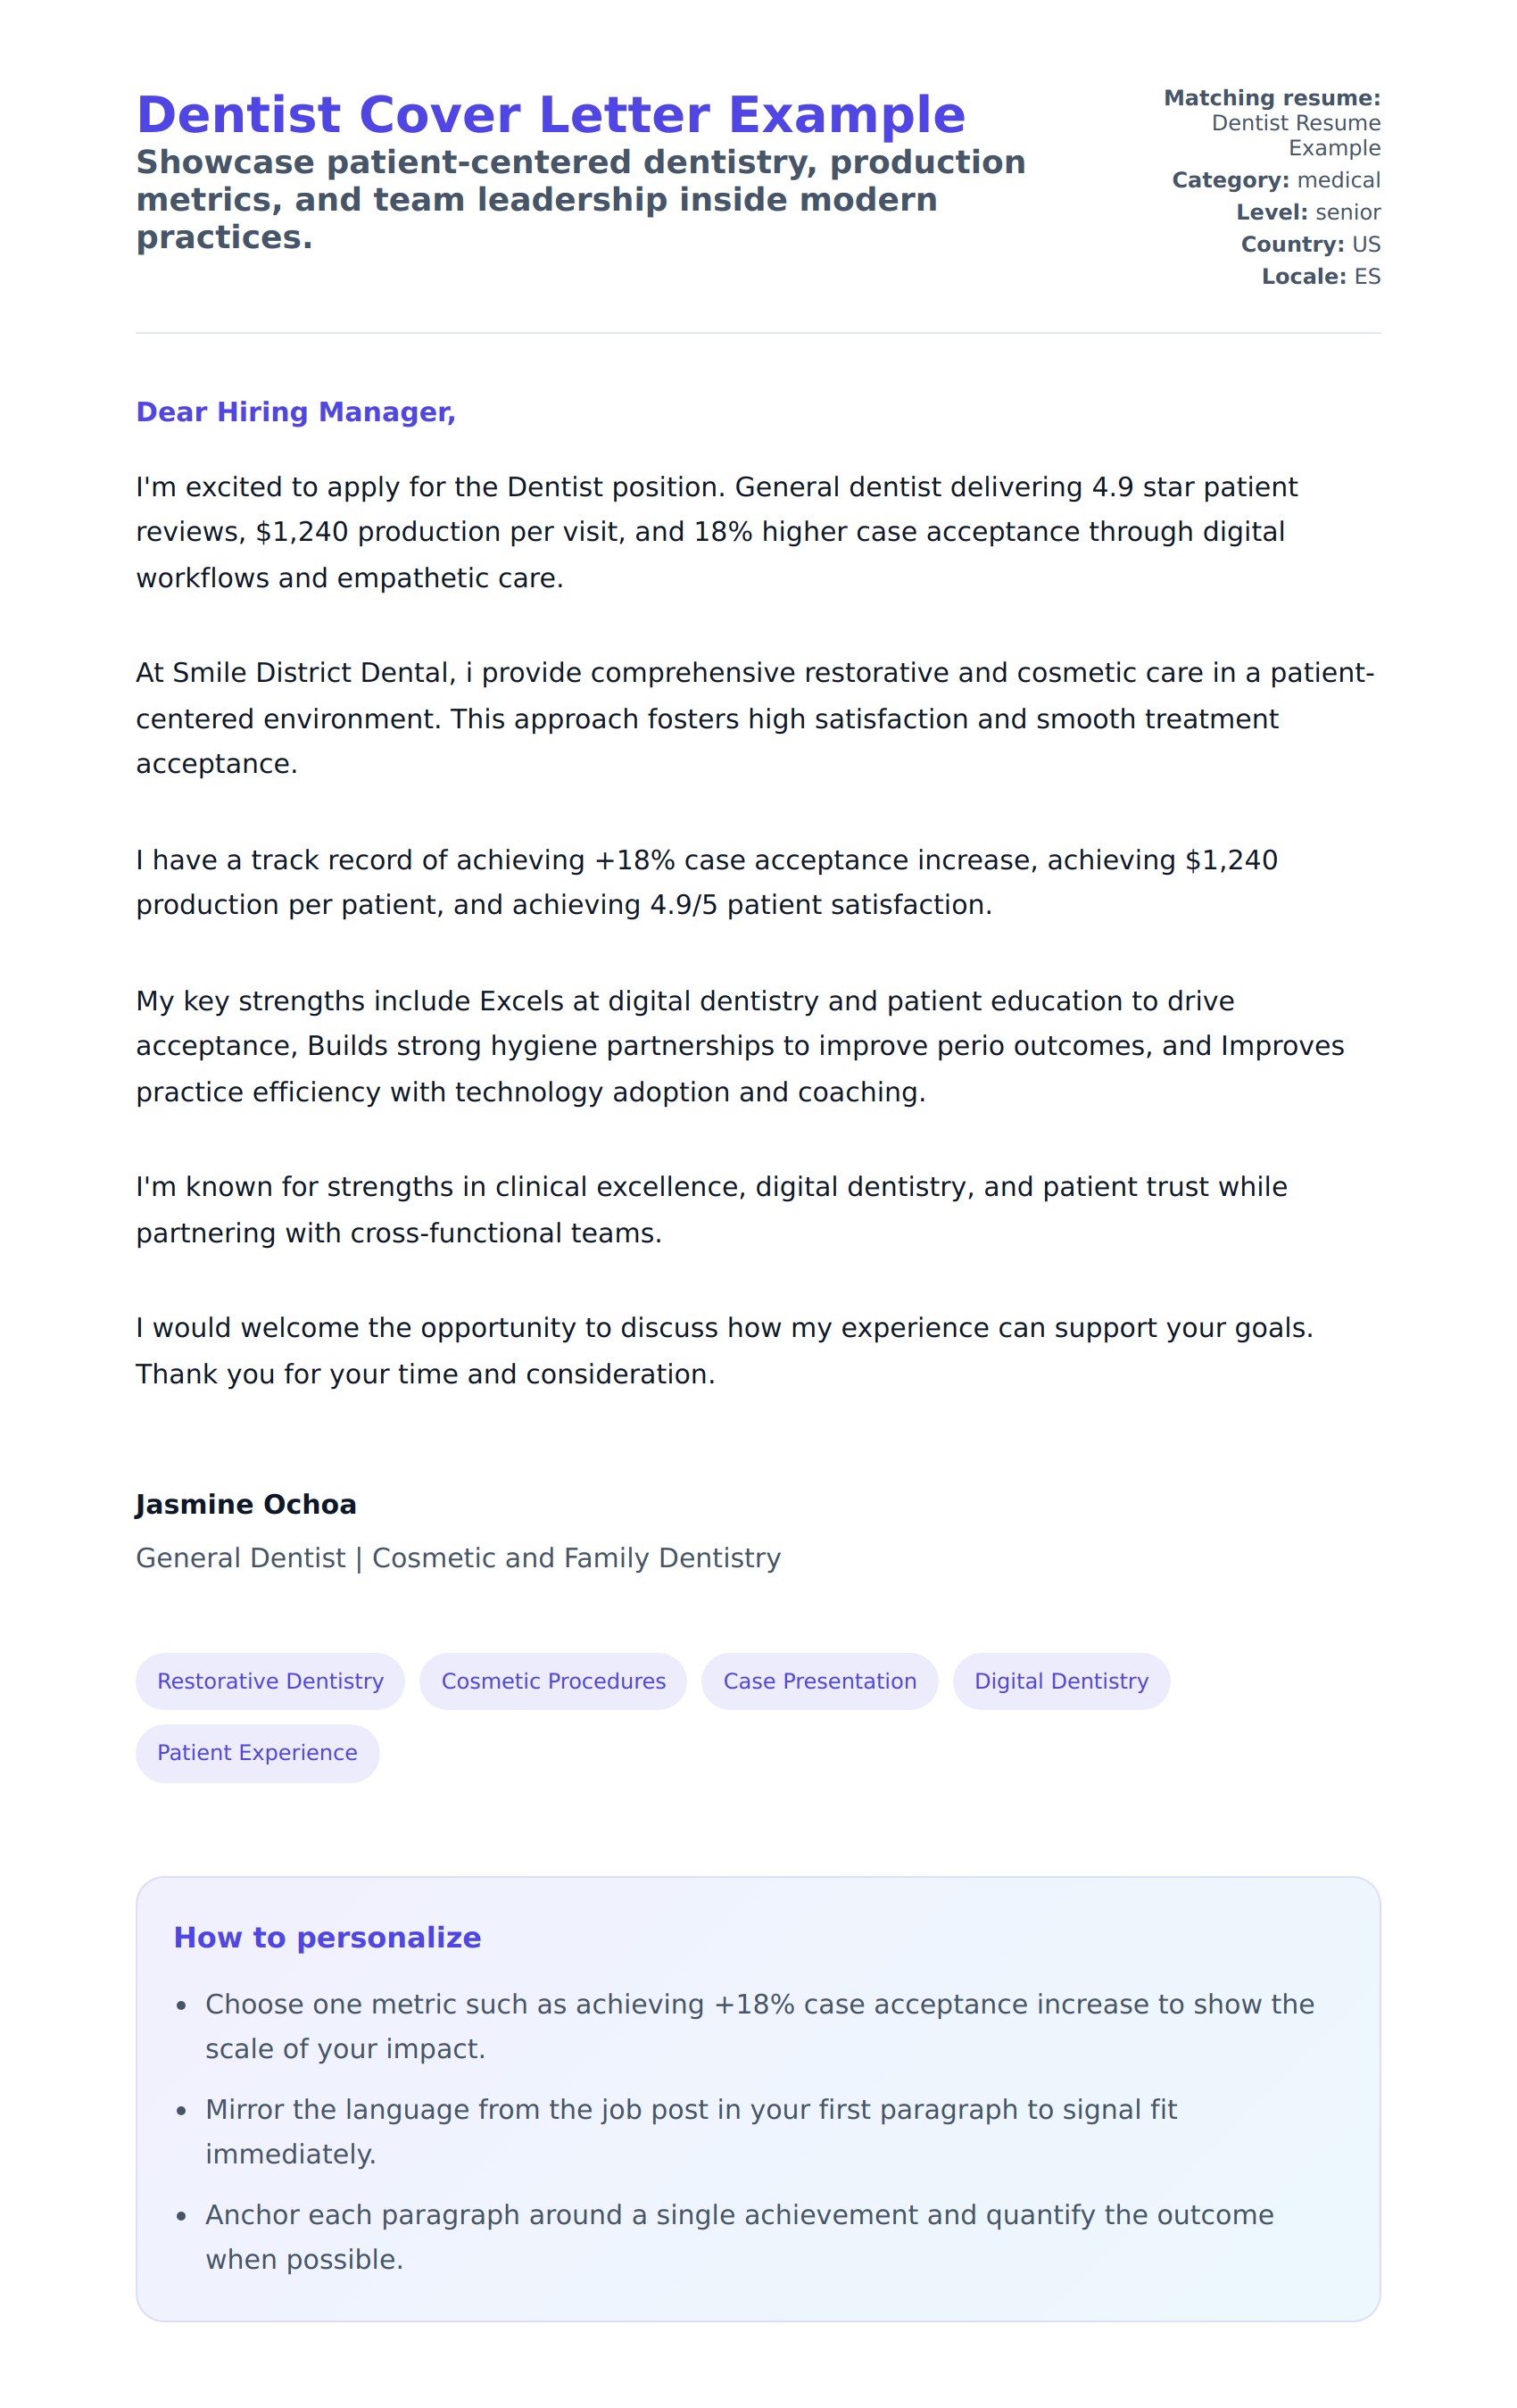
Task: Click the How to personalize heading
Action: (327, 1937)
